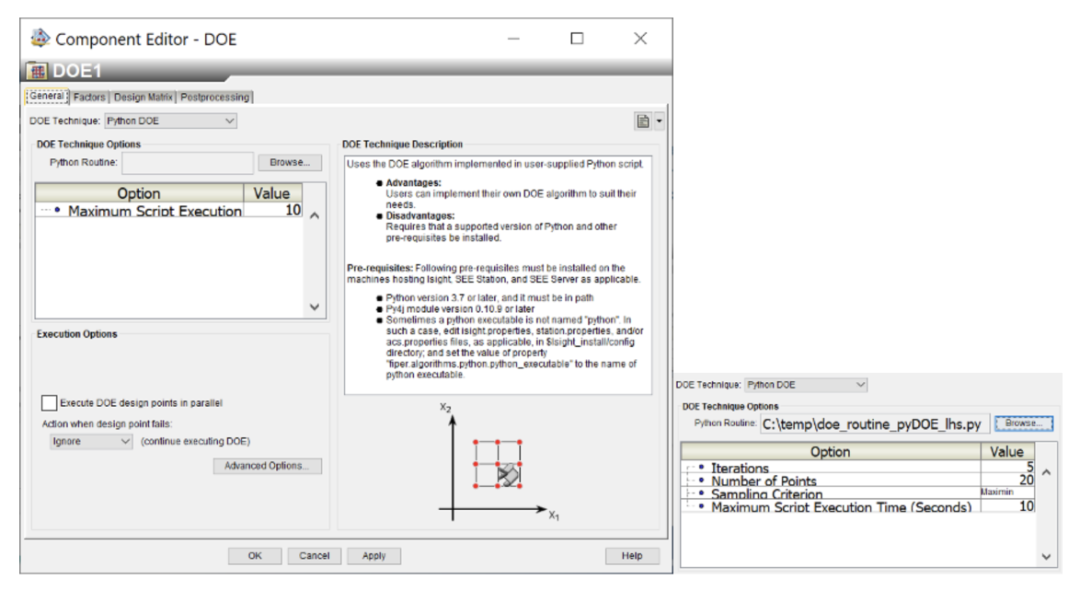1080x591 pixels.
Task: Click the Help button
Action: pos(632,555)
